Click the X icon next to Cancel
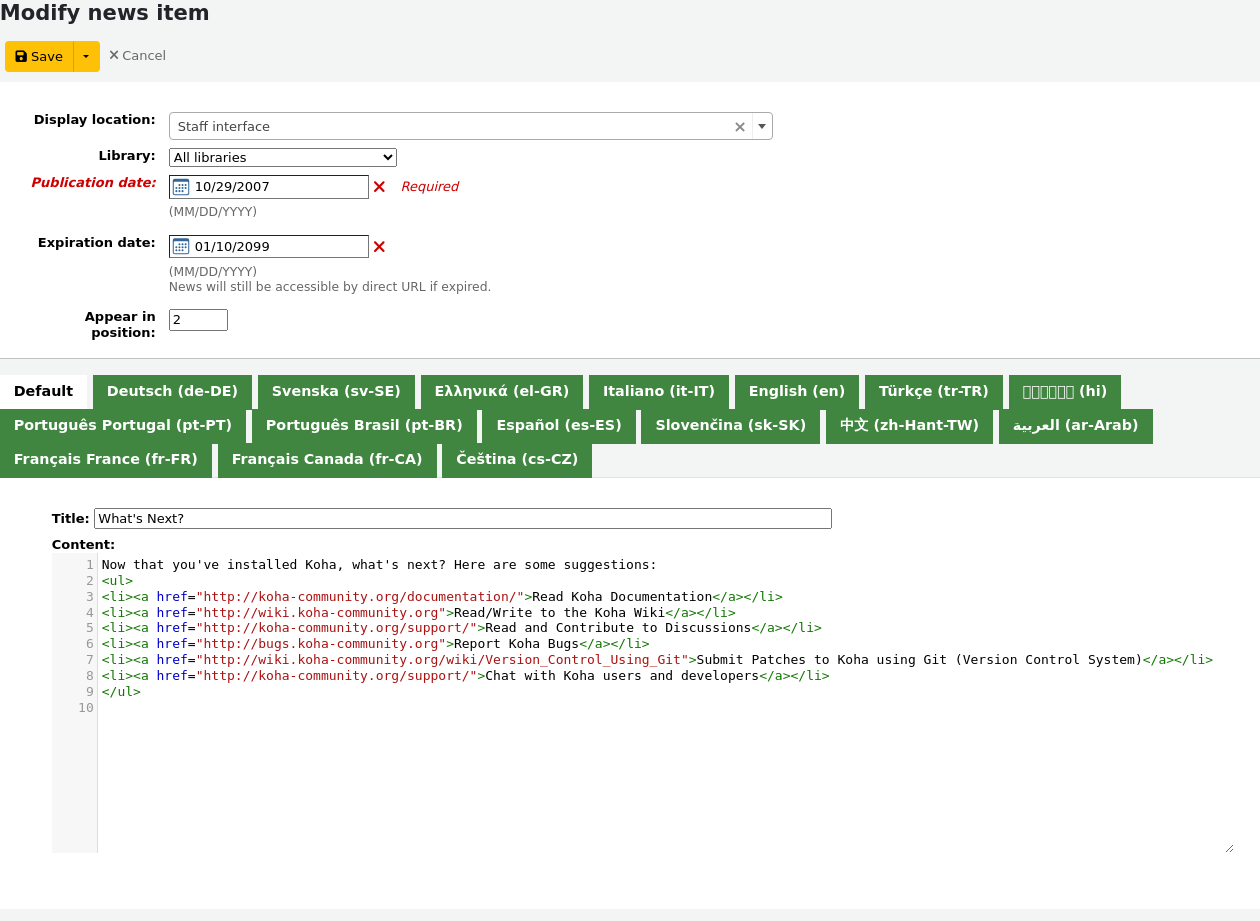Viewport: 1260px width, 921px height. point(113,55)
